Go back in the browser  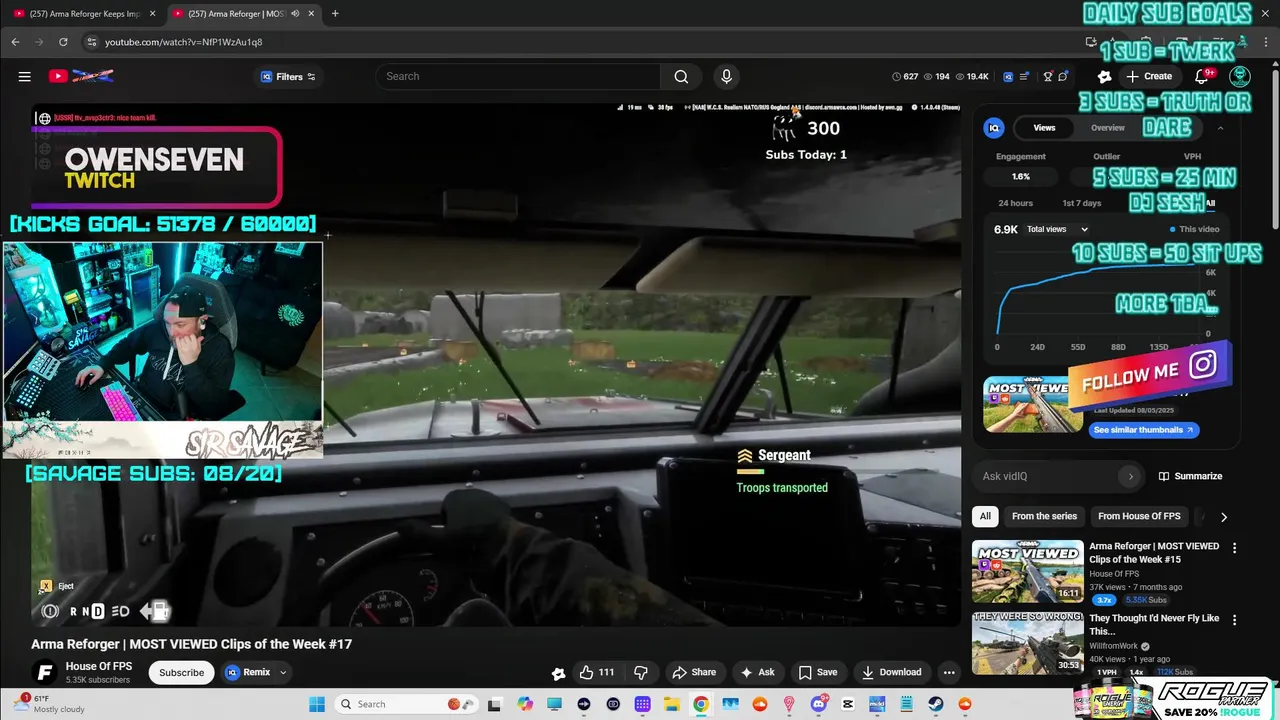[15, 42]
